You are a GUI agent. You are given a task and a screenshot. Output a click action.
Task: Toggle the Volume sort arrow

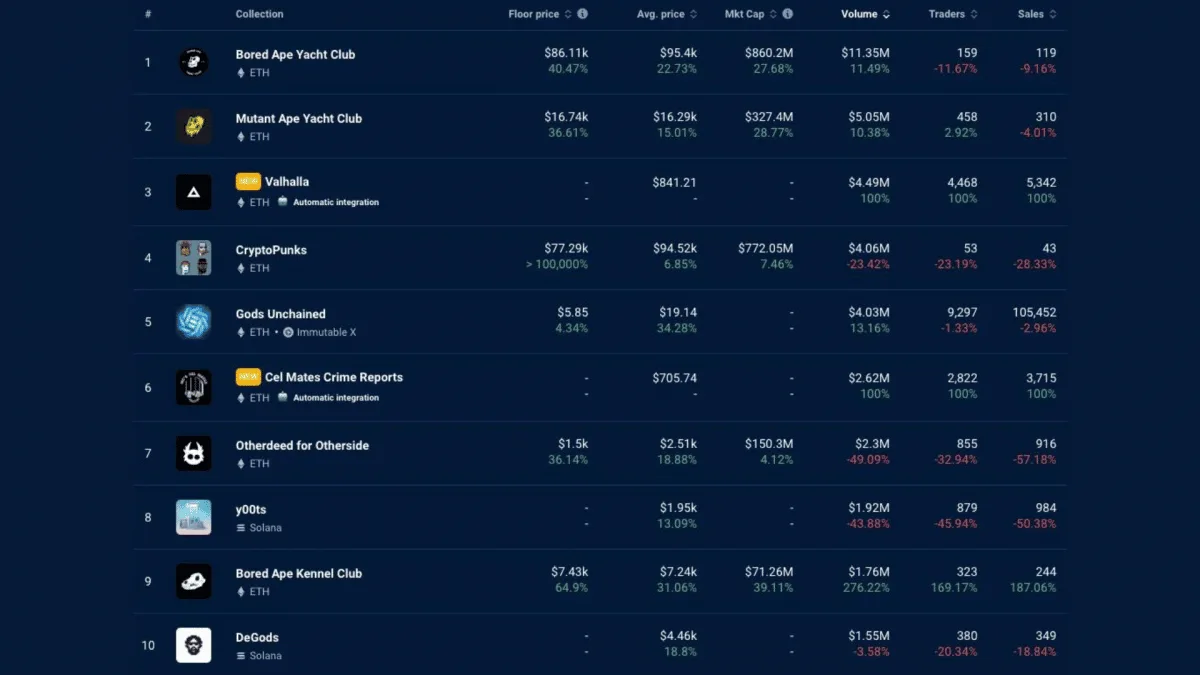click(x=886, y=14)
